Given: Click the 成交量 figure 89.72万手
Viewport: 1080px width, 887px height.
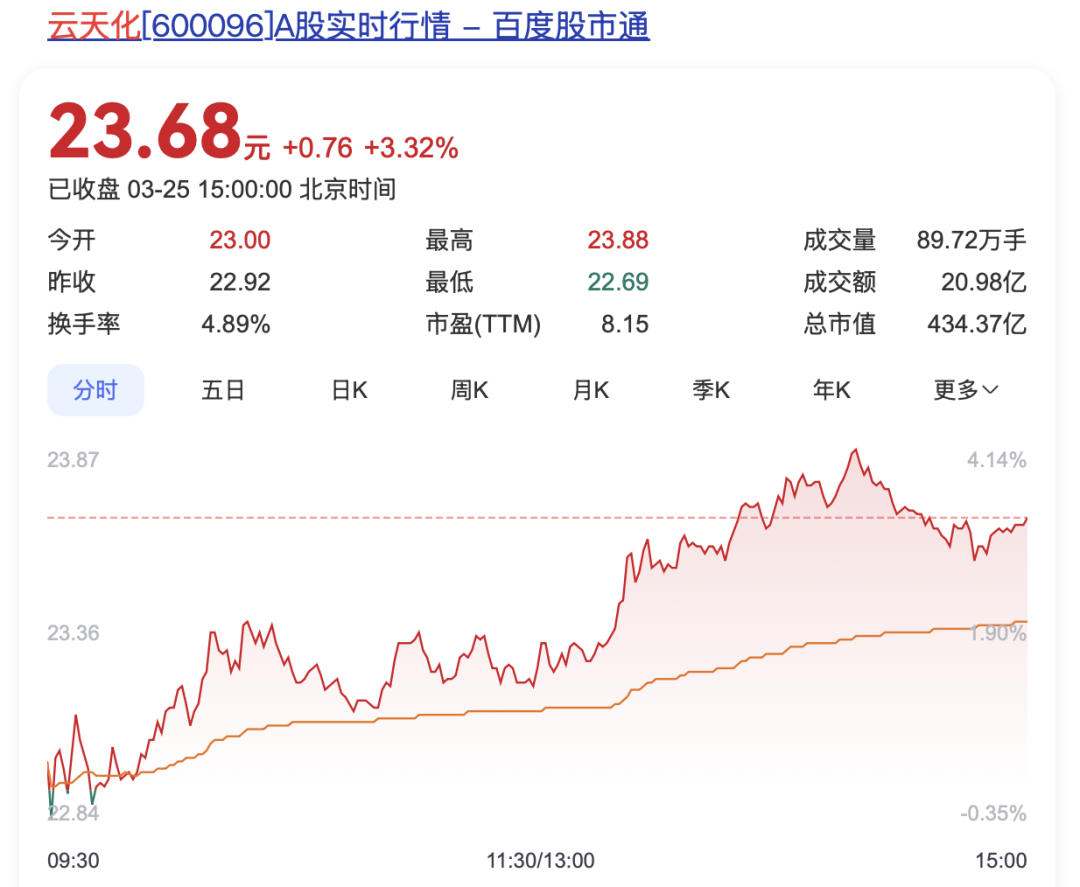Looking at the screenshot, I should [971, 240].
